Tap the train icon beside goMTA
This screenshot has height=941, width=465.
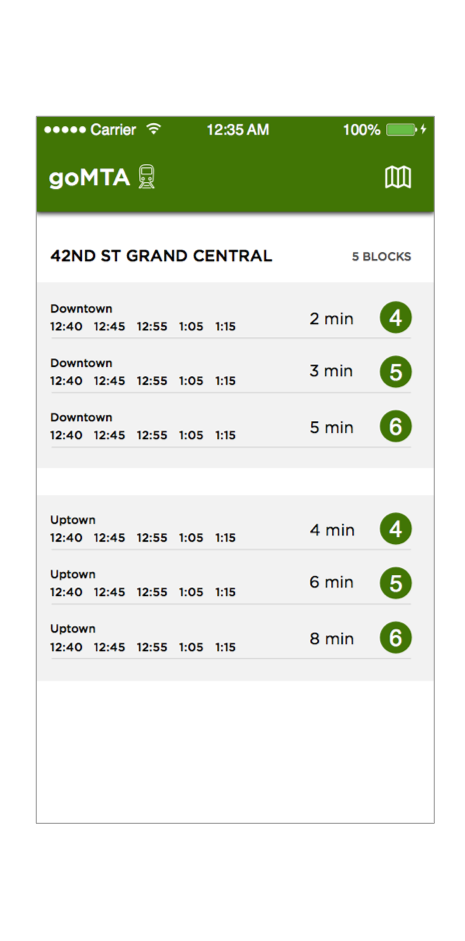(146, 178)
